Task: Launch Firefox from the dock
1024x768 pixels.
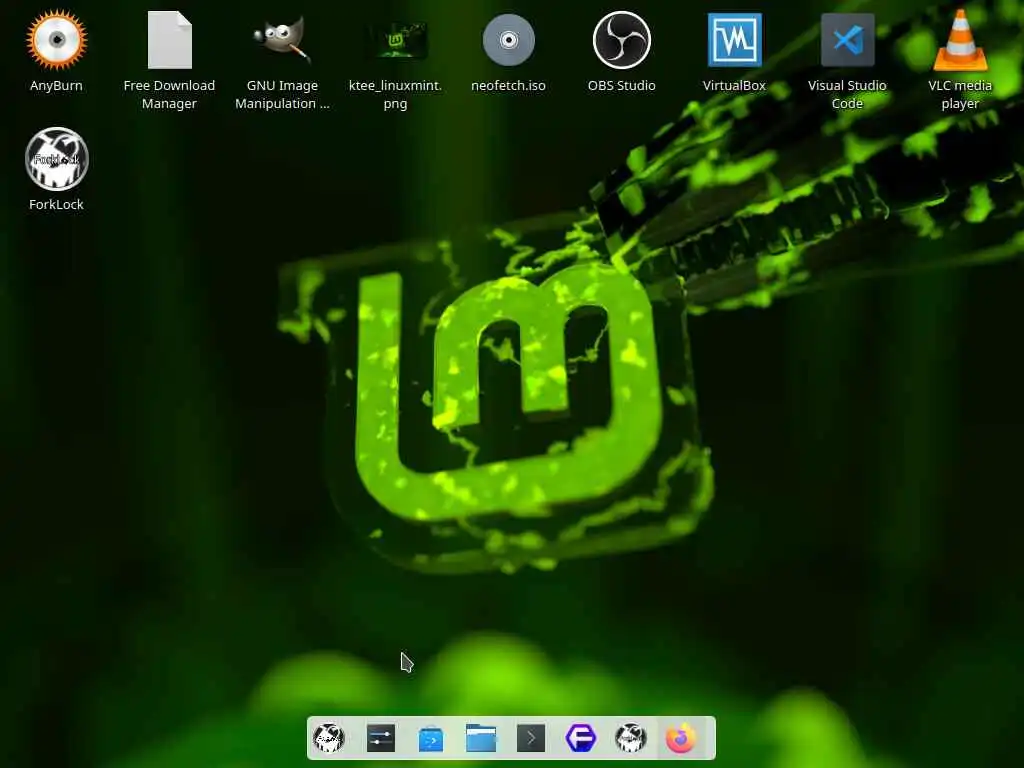Action: 680,739
